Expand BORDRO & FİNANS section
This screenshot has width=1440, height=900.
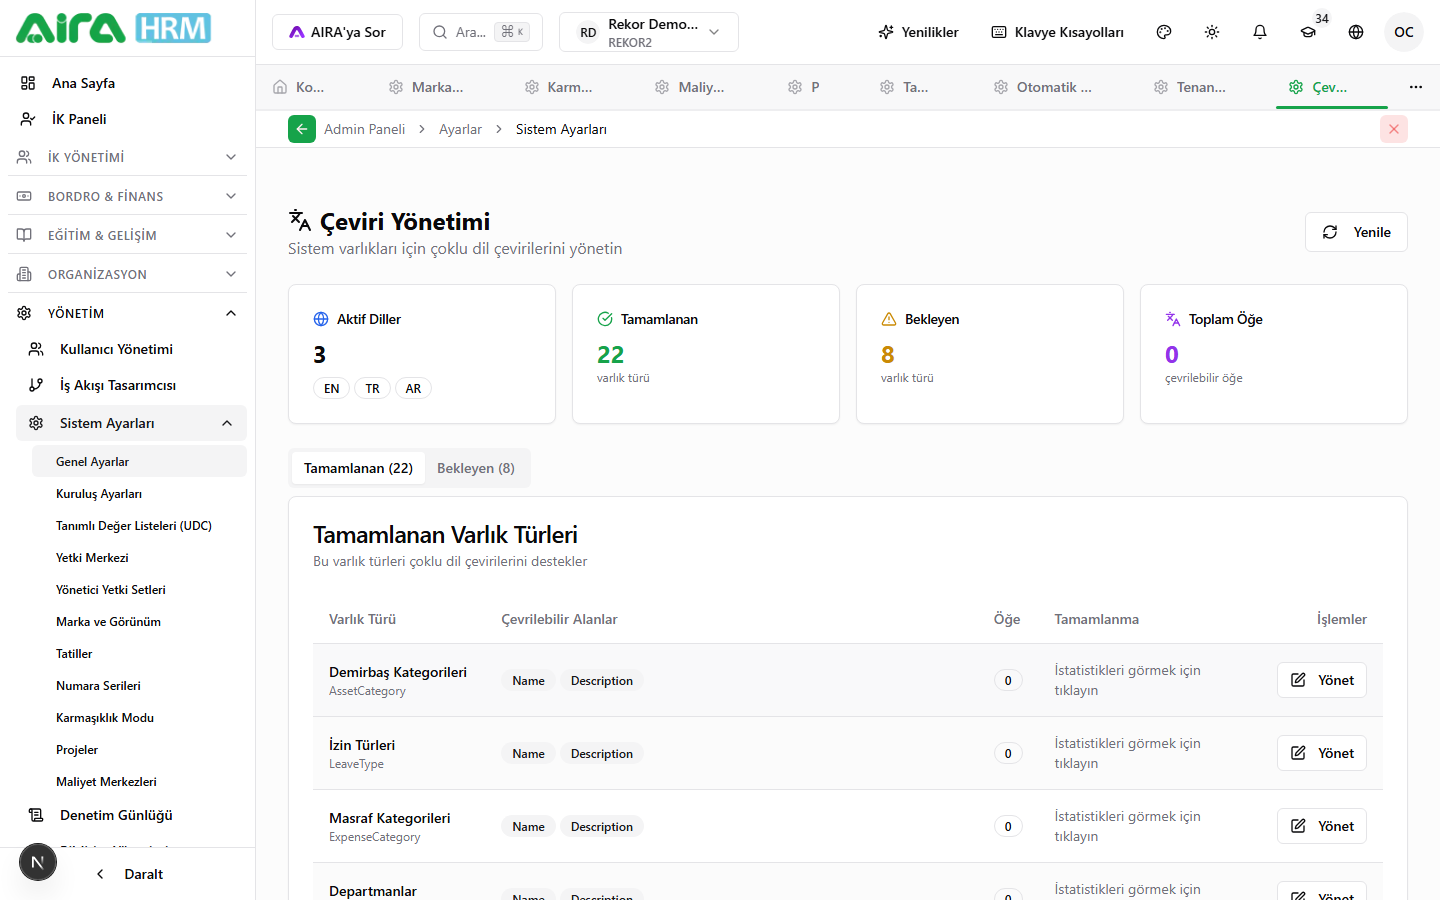(x=128, y=196)
